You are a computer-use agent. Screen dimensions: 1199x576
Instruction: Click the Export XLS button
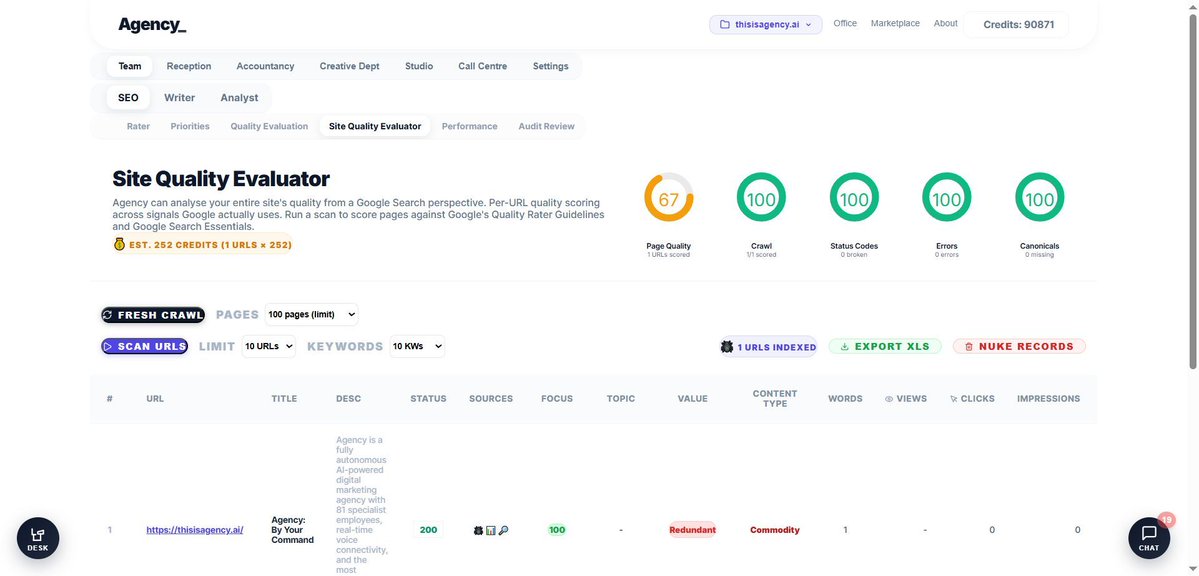[885, 347]
